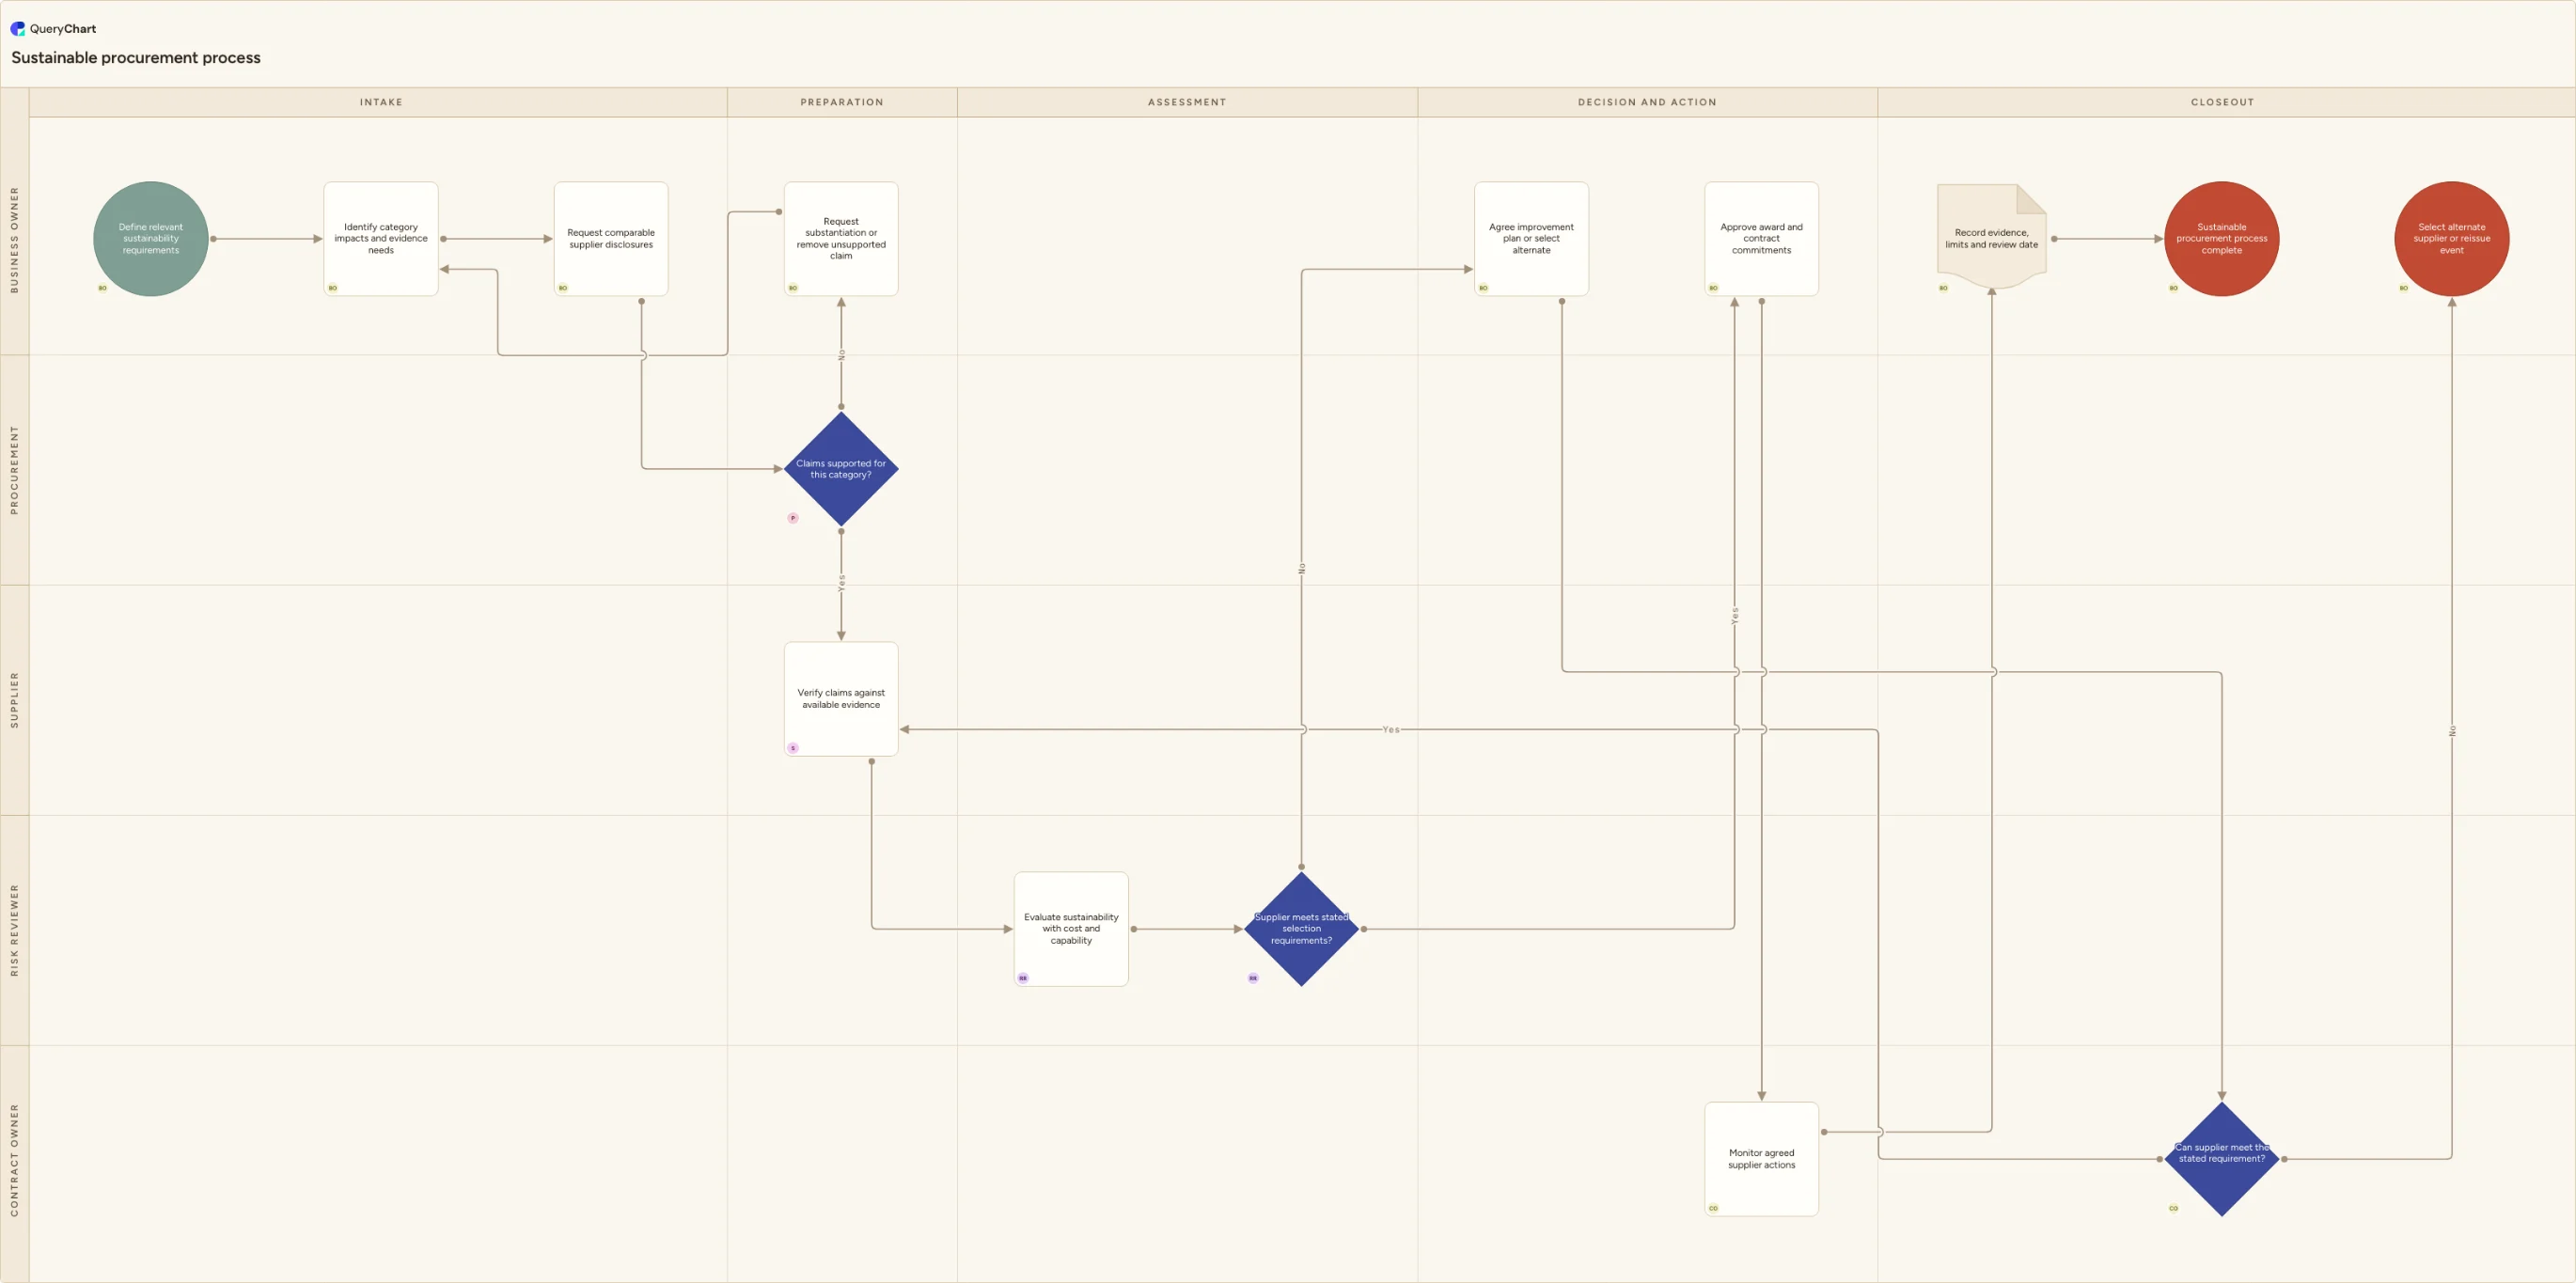This screenshot has width=2576, height=1283.
Task: Click 'Select alternate supplier or reissue event' end node
Action: click(2451, 239)
